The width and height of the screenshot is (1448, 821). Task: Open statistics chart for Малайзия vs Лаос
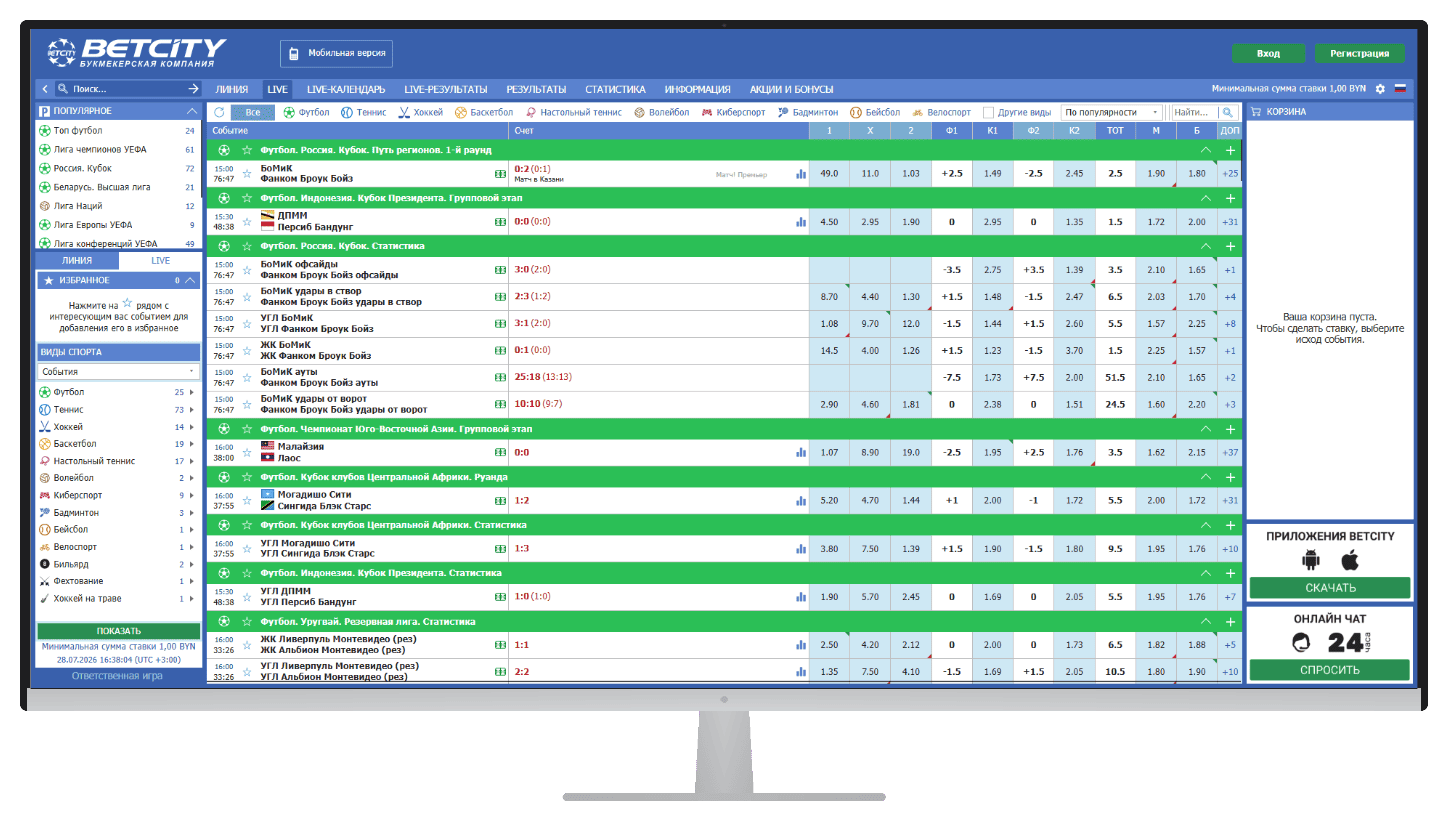(x=801, y=452)
